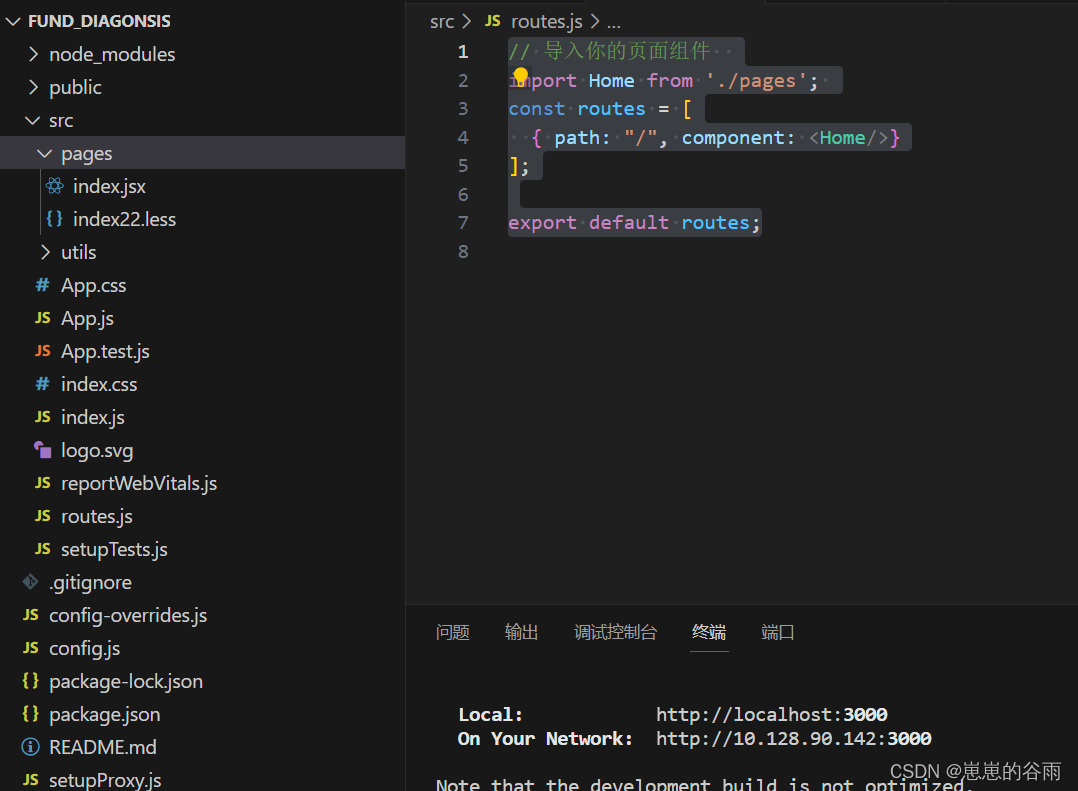Click 'const routes' declaration on line 3
Image resolution: width=1078 pixels, height=791 pixels.
[577, 109]
